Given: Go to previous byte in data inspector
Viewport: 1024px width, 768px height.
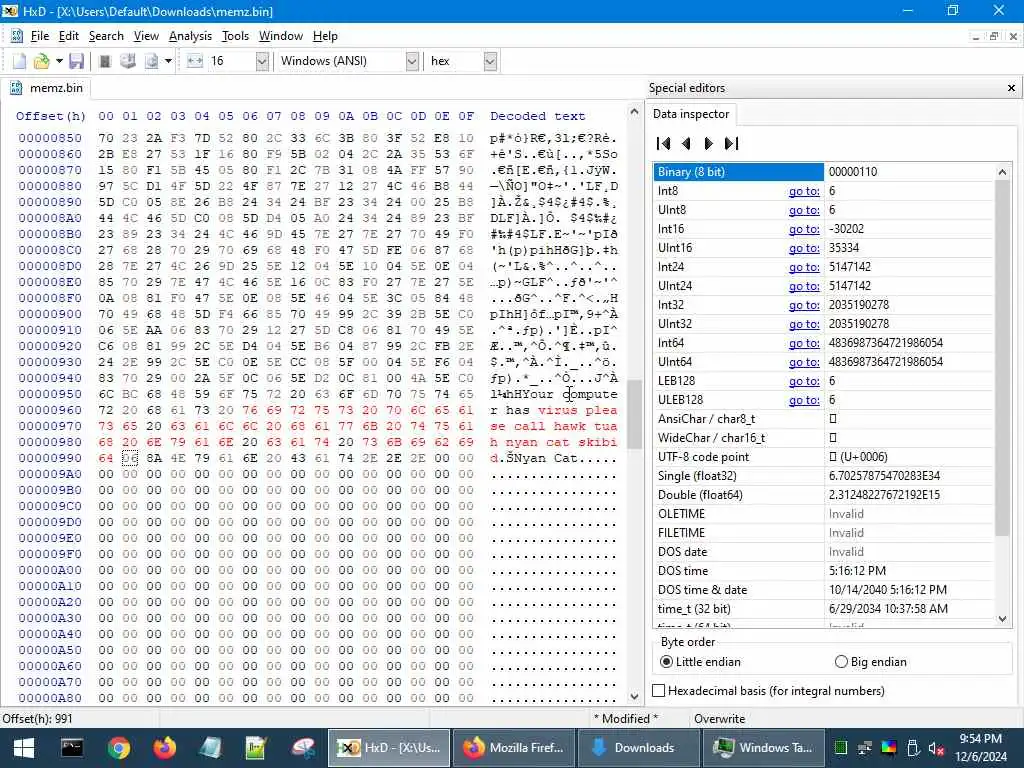Looking at the screenshot, I should [x=686, y=144].
